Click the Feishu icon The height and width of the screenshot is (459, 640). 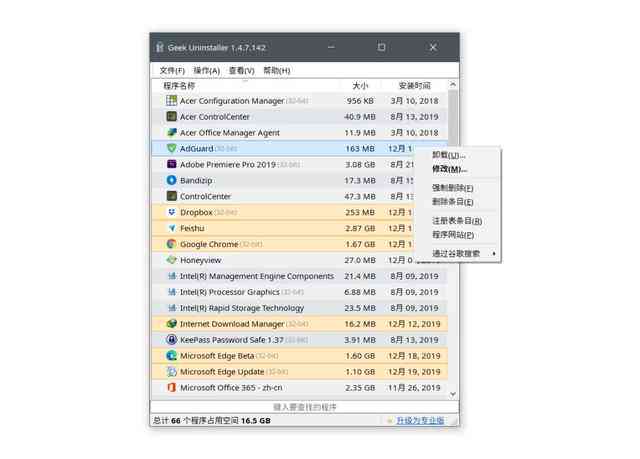coord(171,228)
